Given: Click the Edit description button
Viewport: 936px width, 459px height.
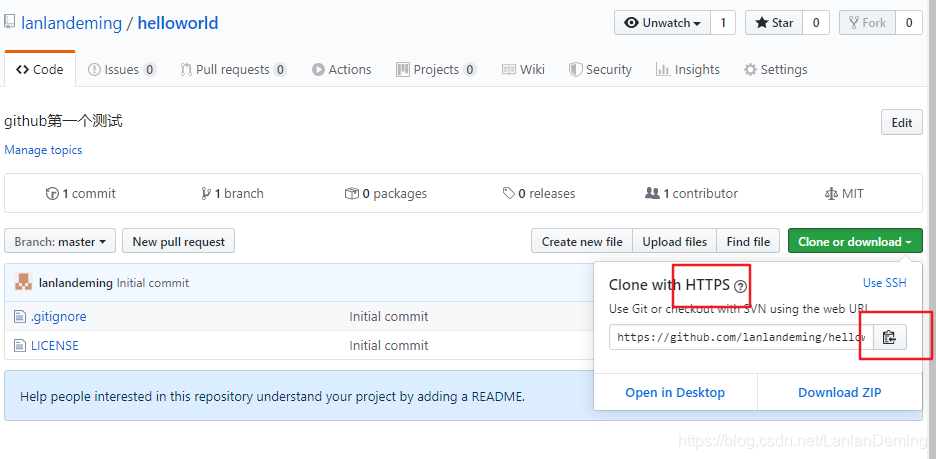Looking at the screenshot, I should pyautogui.click(x=901, y=122).
